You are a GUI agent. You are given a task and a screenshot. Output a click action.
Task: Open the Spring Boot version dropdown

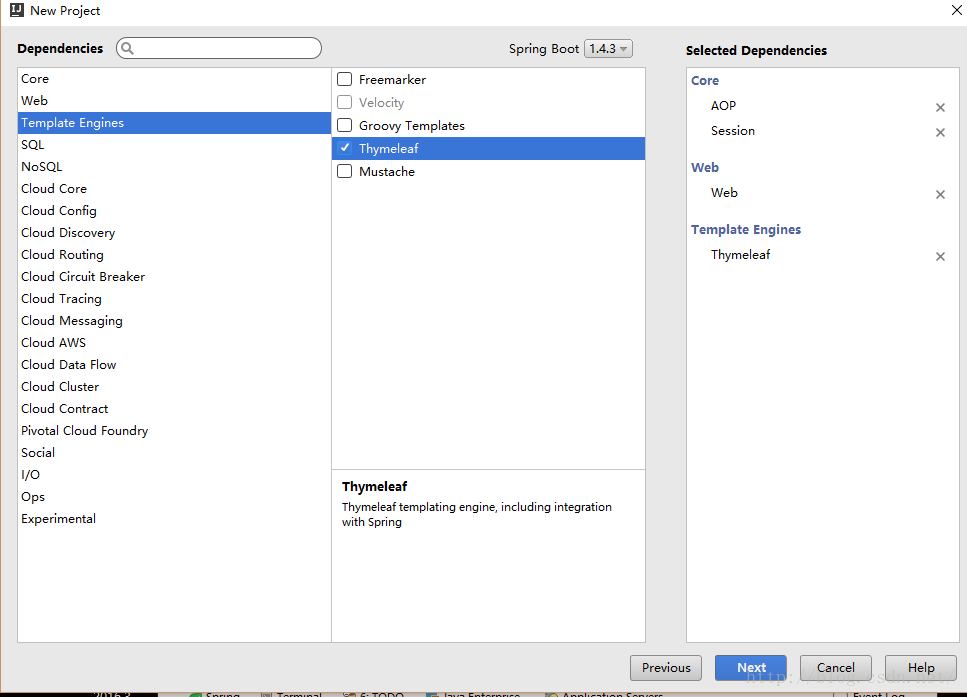[x=608, y=49]
